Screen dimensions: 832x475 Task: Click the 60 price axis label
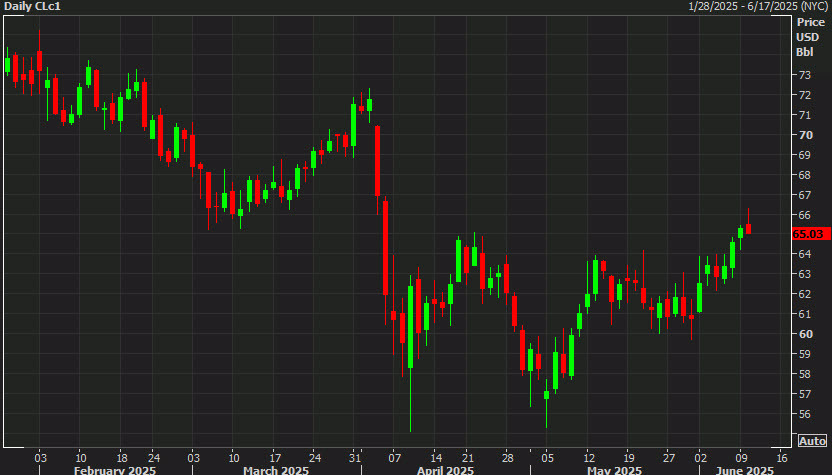tap(805, 334)
